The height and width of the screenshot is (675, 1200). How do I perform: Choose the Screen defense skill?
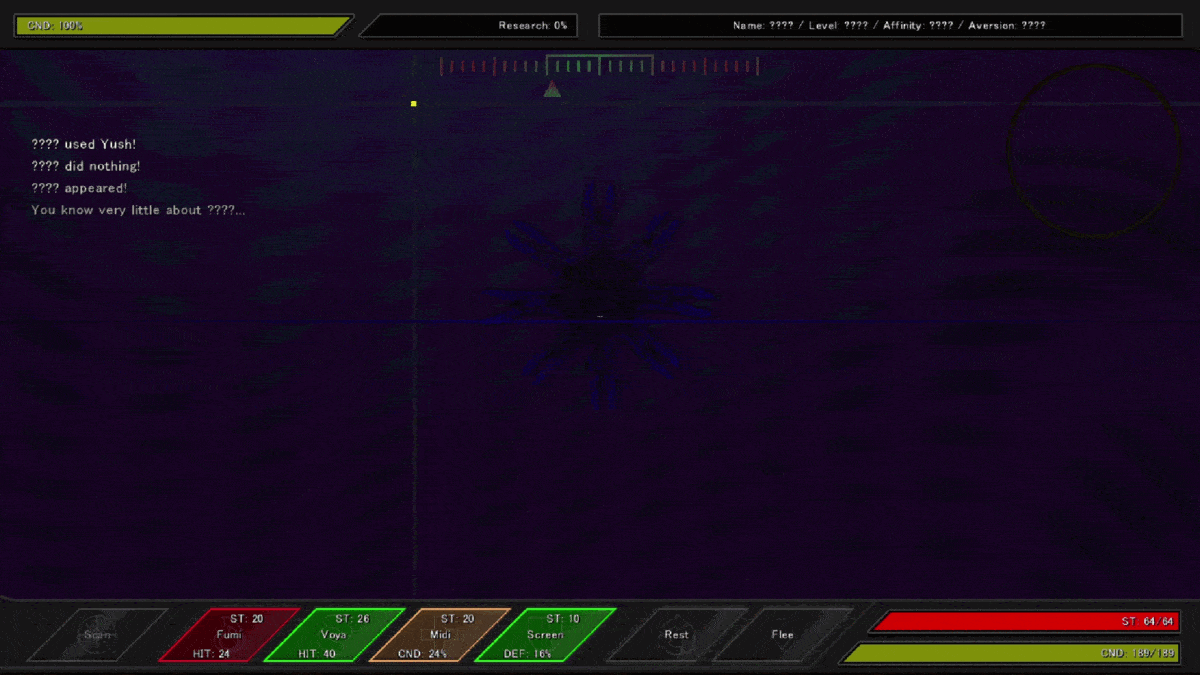coord(545,635)
